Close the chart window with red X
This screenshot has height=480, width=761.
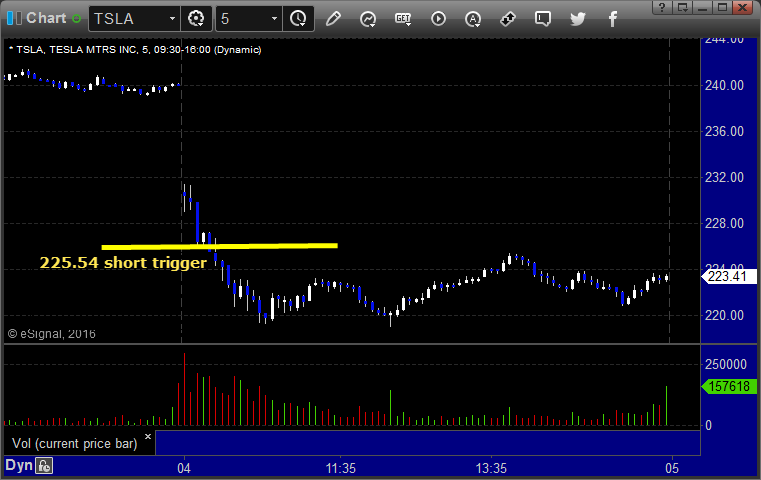(743, 7)
